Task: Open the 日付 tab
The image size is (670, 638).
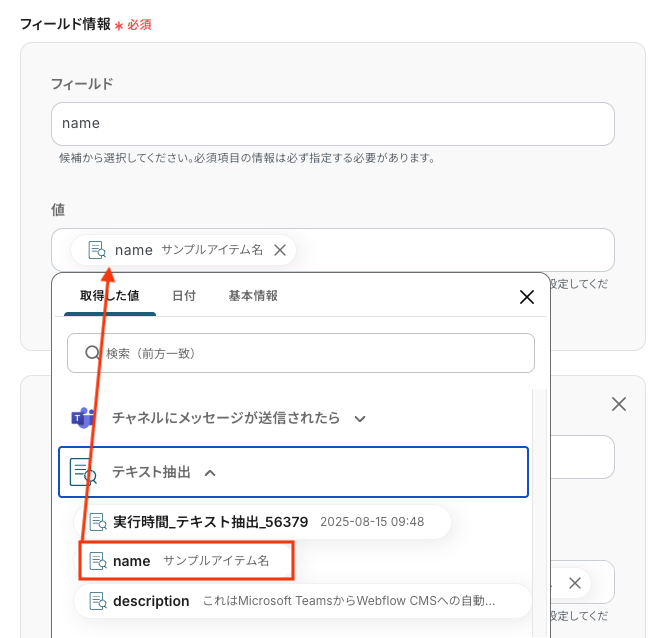Action: (x=184, y=296)
